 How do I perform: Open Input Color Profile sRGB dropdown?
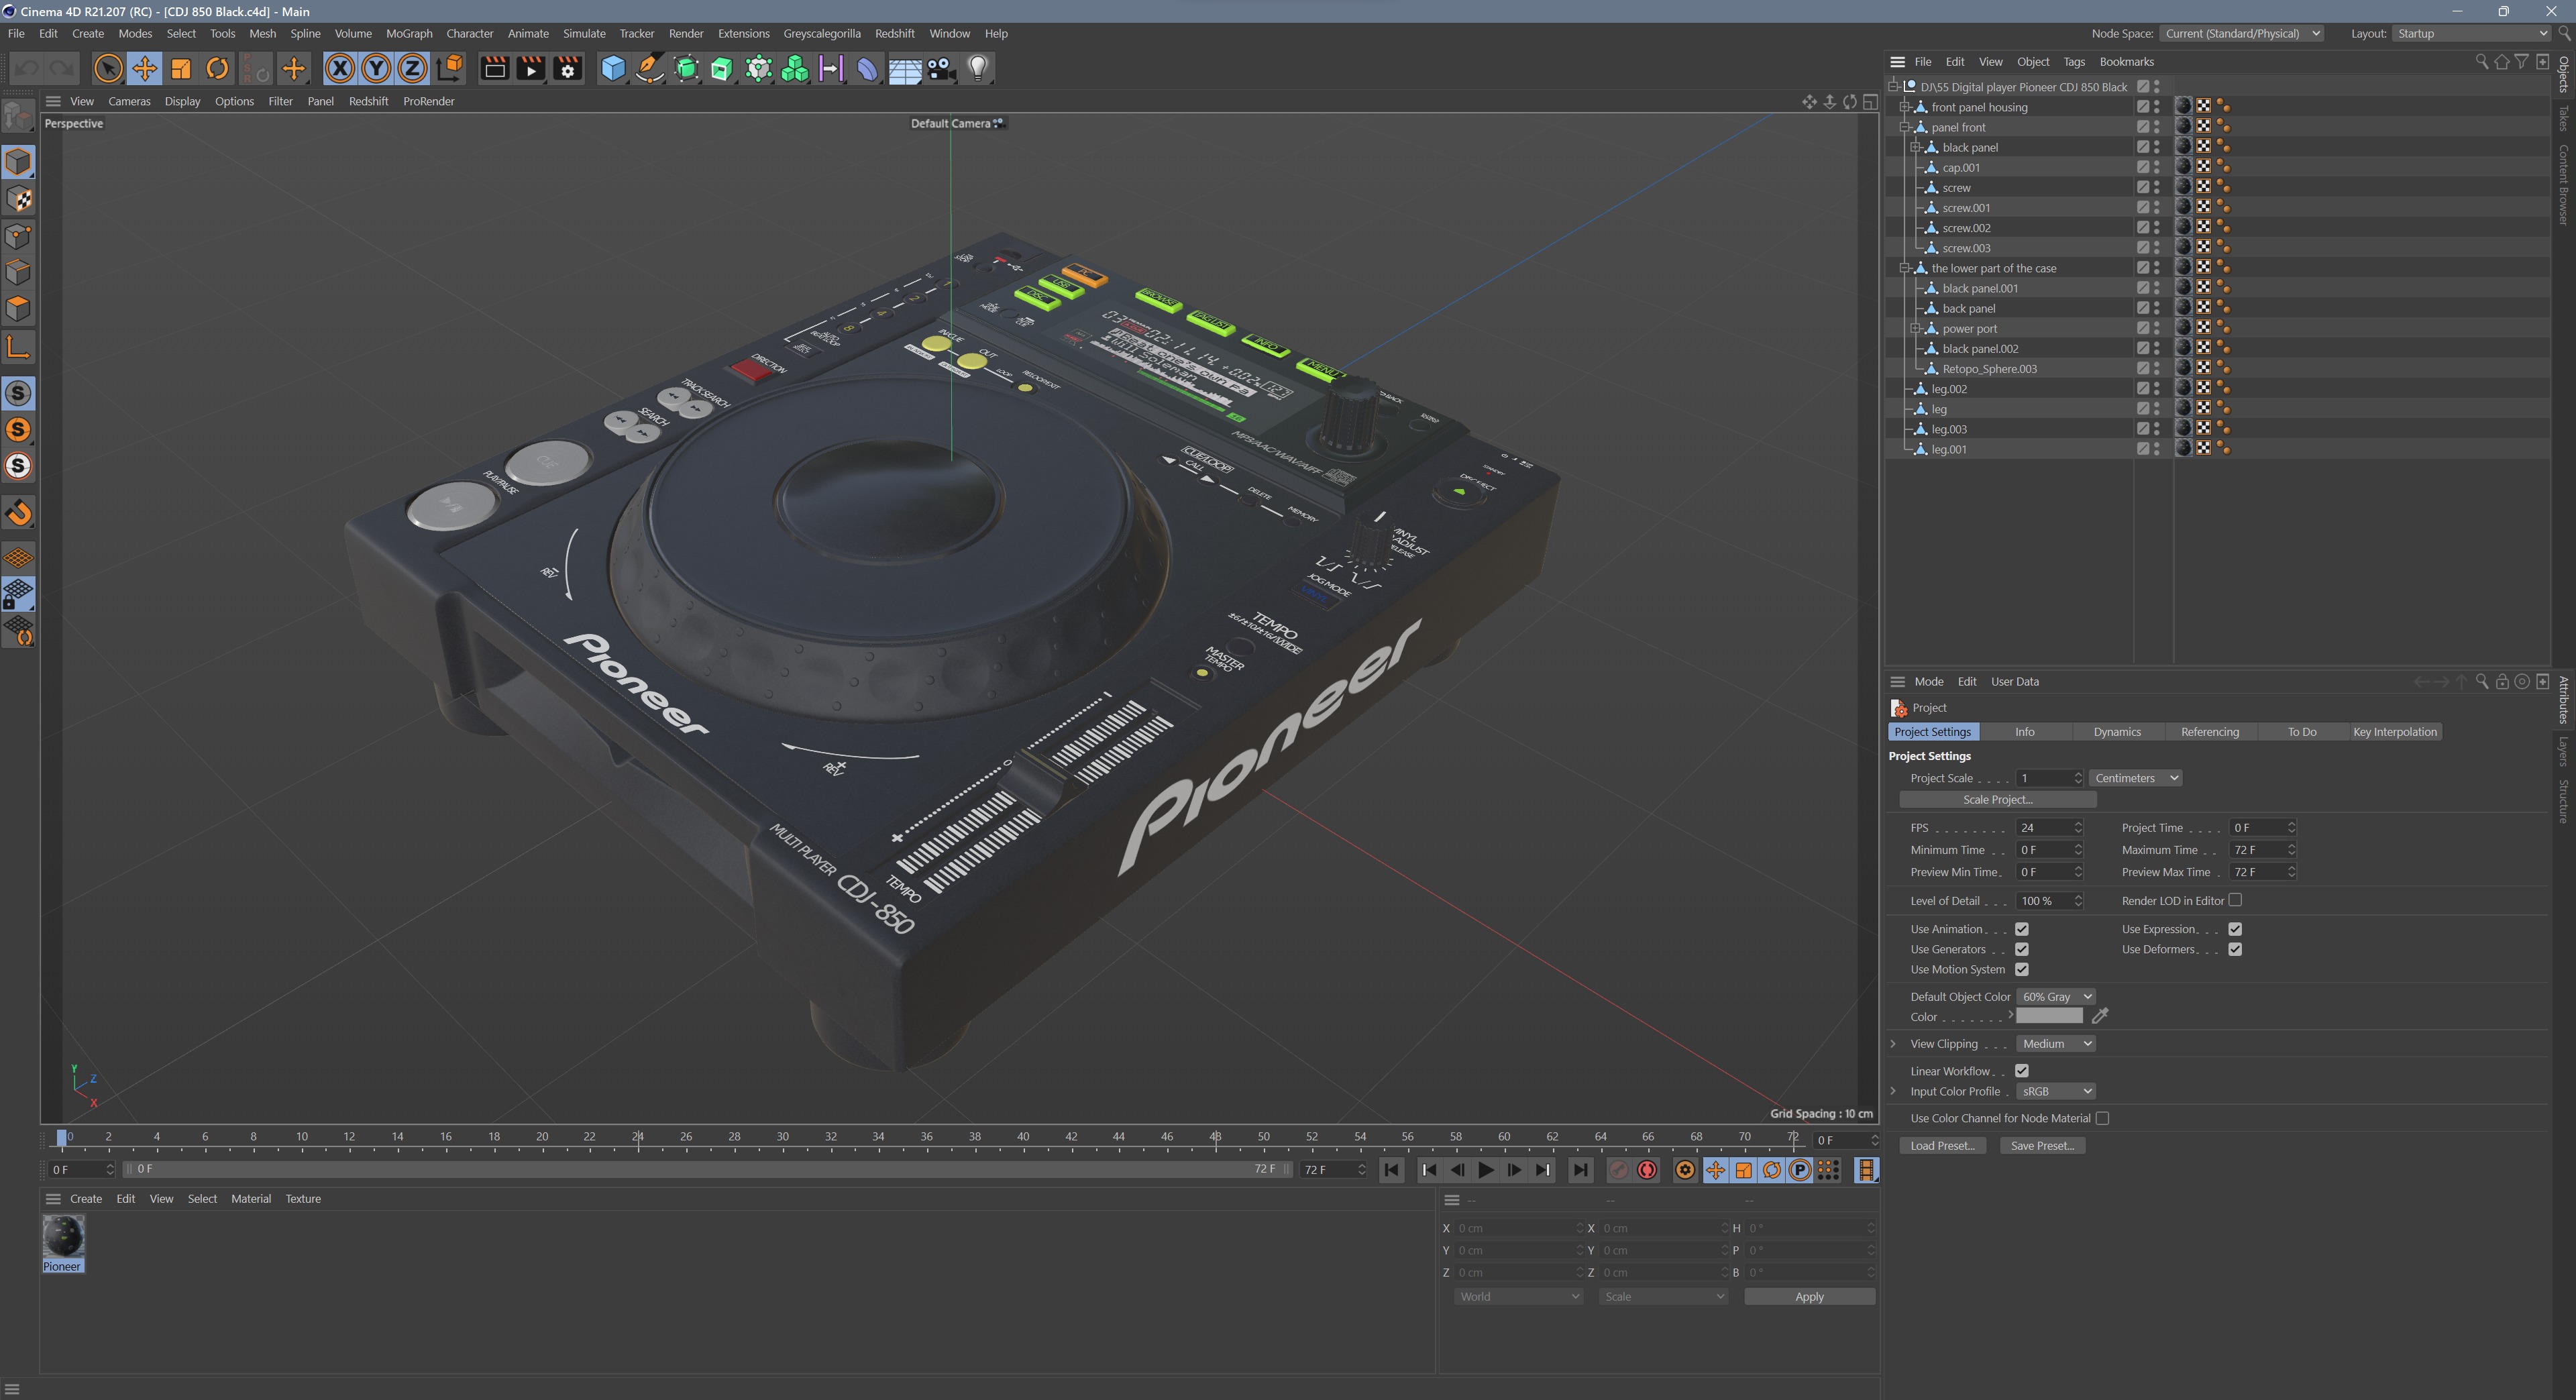[x=2055, y=1091]
